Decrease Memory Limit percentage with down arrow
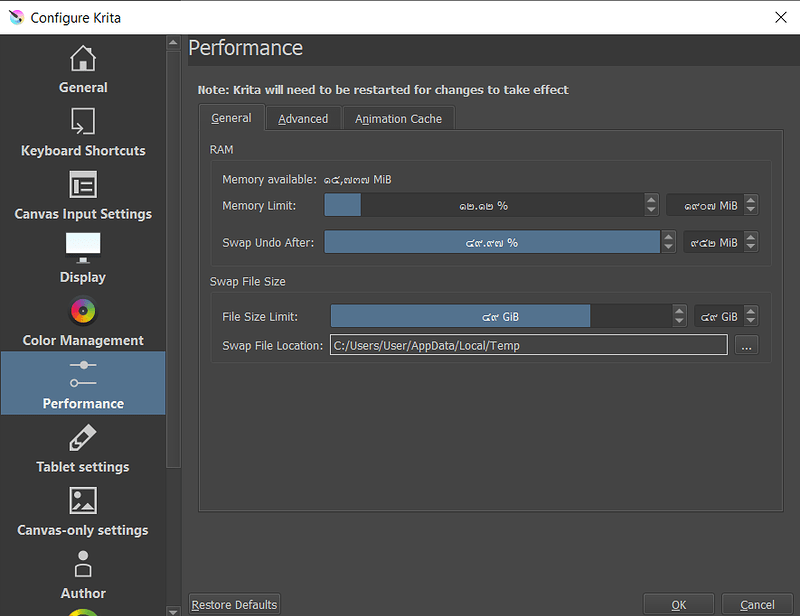800x616 pixels. coord(651,211)
